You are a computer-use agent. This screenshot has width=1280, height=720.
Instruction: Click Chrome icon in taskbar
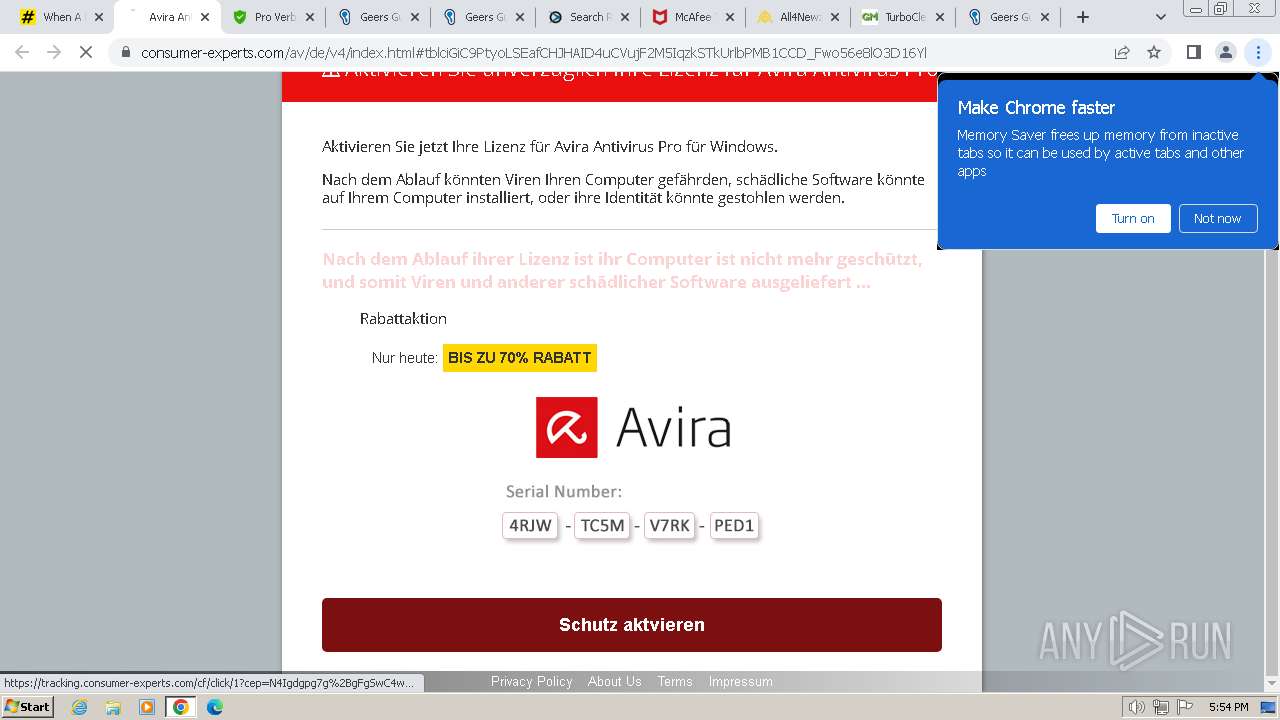click(x=181, y=707)
